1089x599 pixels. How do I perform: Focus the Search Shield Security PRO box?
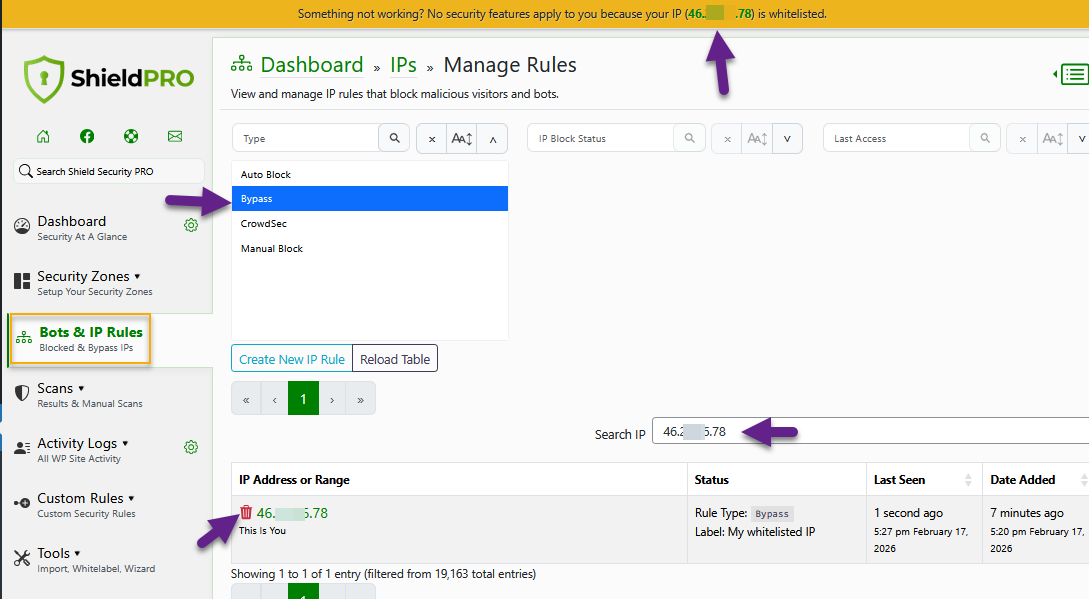109,171
